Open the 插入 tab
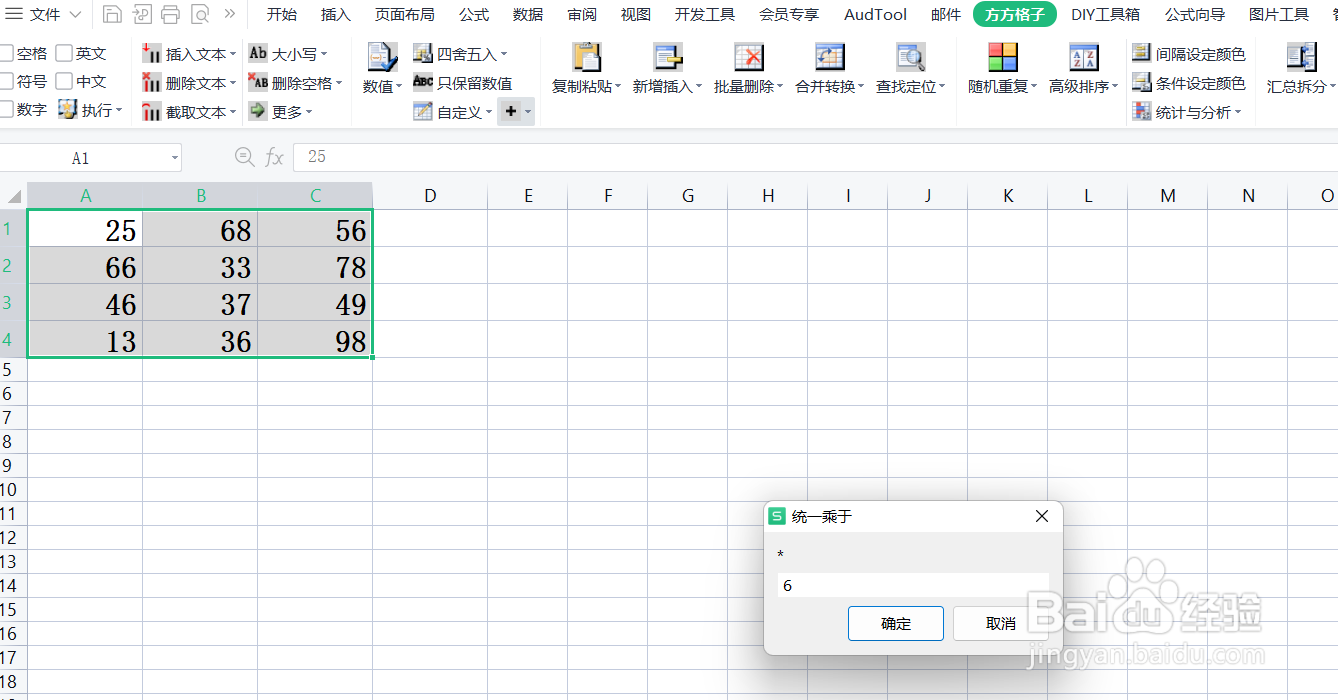This screenshot has height=700, width=1338. (336, 14)
